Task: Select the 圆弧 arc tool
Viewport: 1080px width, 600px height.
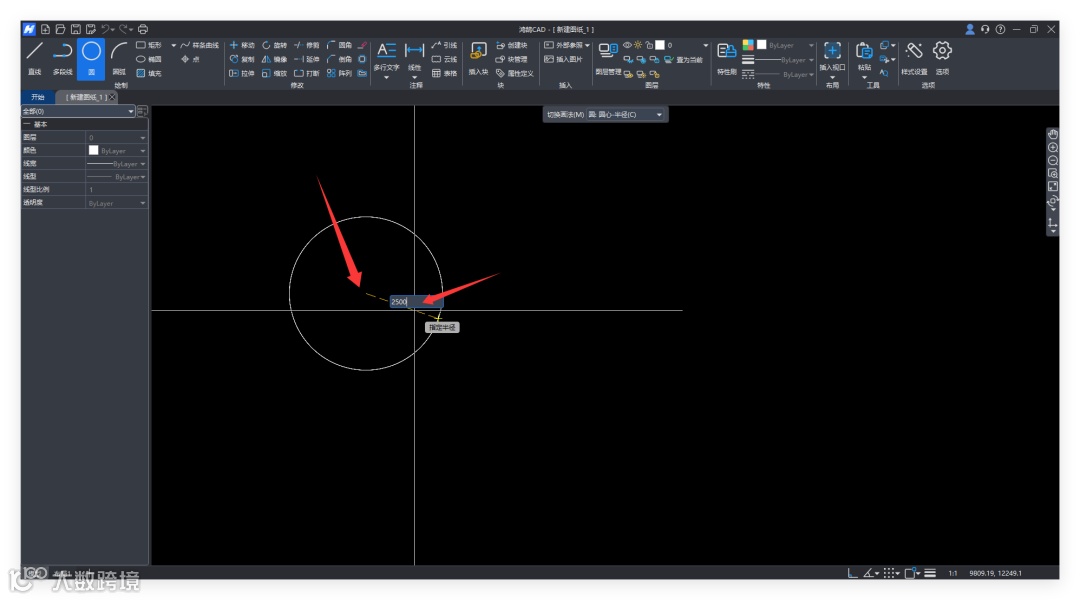Action: tap(119, 58)
